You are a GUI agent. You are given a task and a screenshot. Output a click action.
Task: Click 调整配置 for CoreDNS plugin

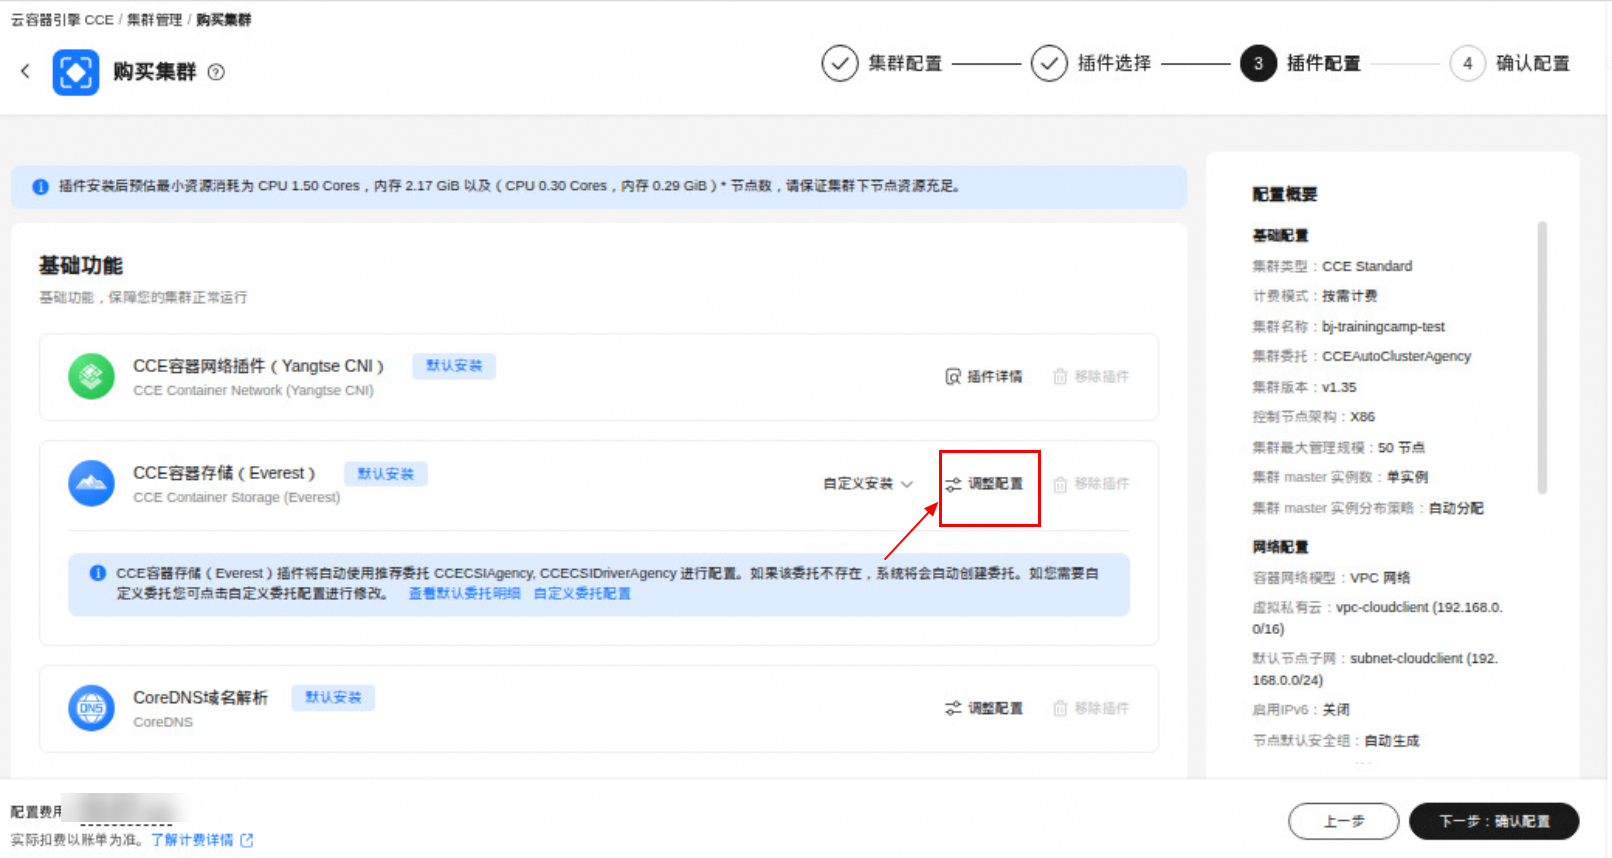click(984, 708)
